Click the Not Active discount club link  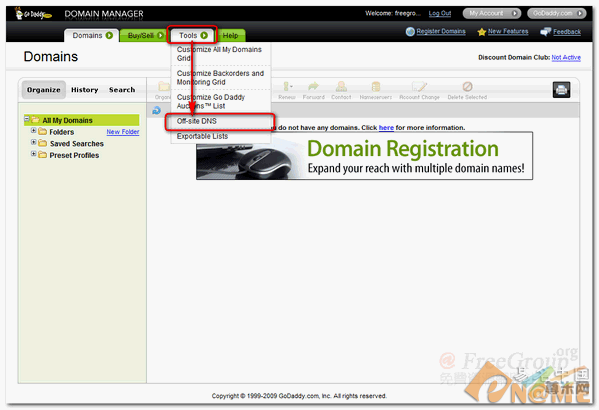(x=566, y=57)
